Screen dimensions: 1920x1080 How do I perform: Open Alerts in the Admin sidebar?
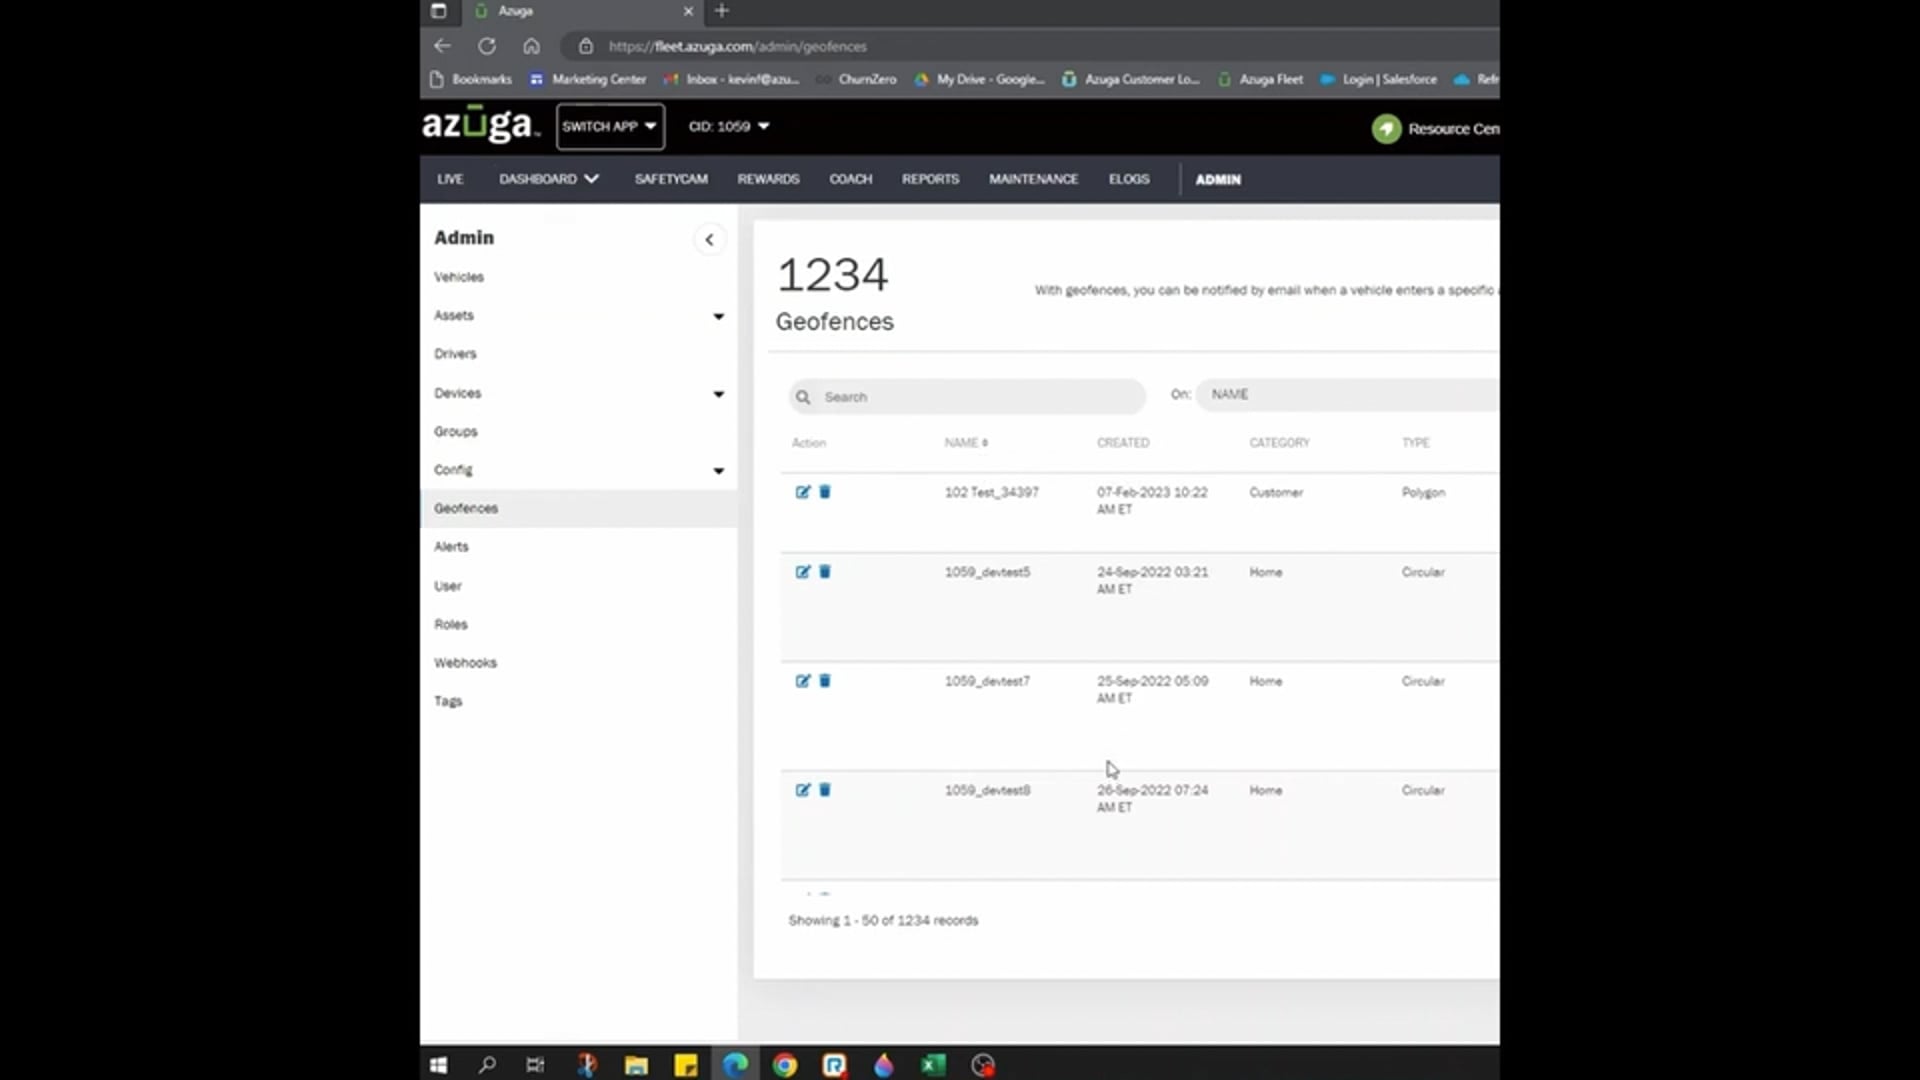(x=451, y=547)
